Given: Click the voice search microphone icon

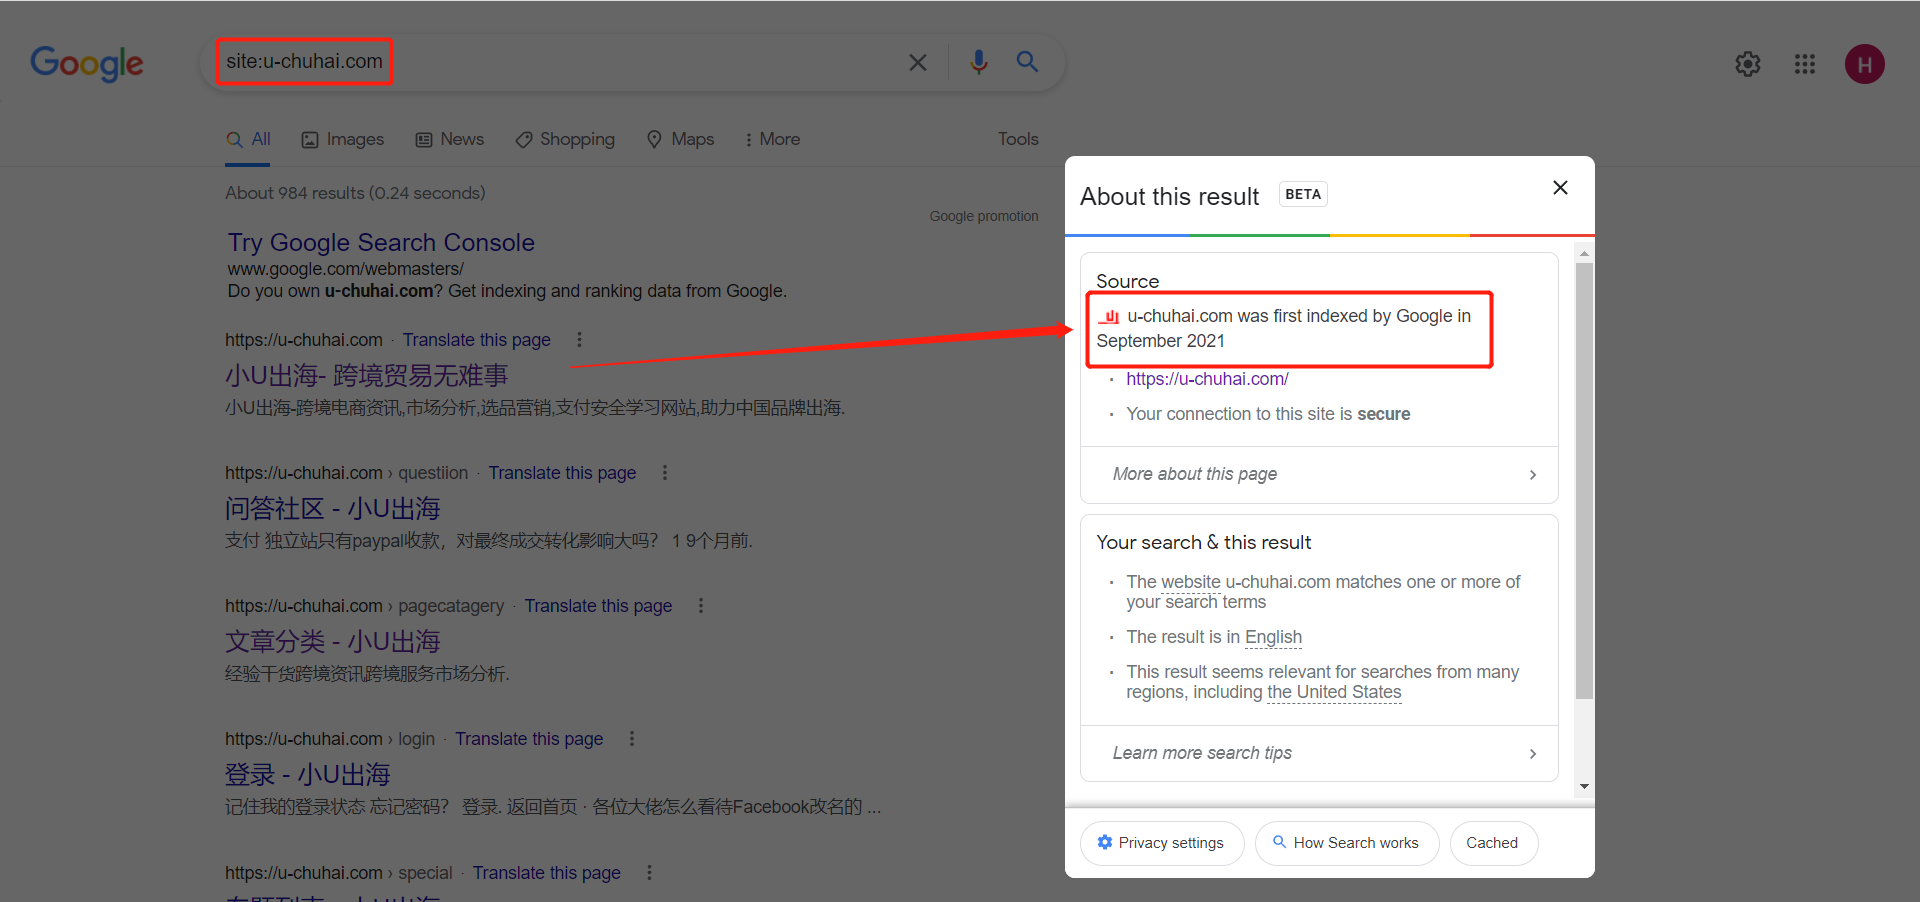Looking at the screenshot, I should click(x=978, y=62).
